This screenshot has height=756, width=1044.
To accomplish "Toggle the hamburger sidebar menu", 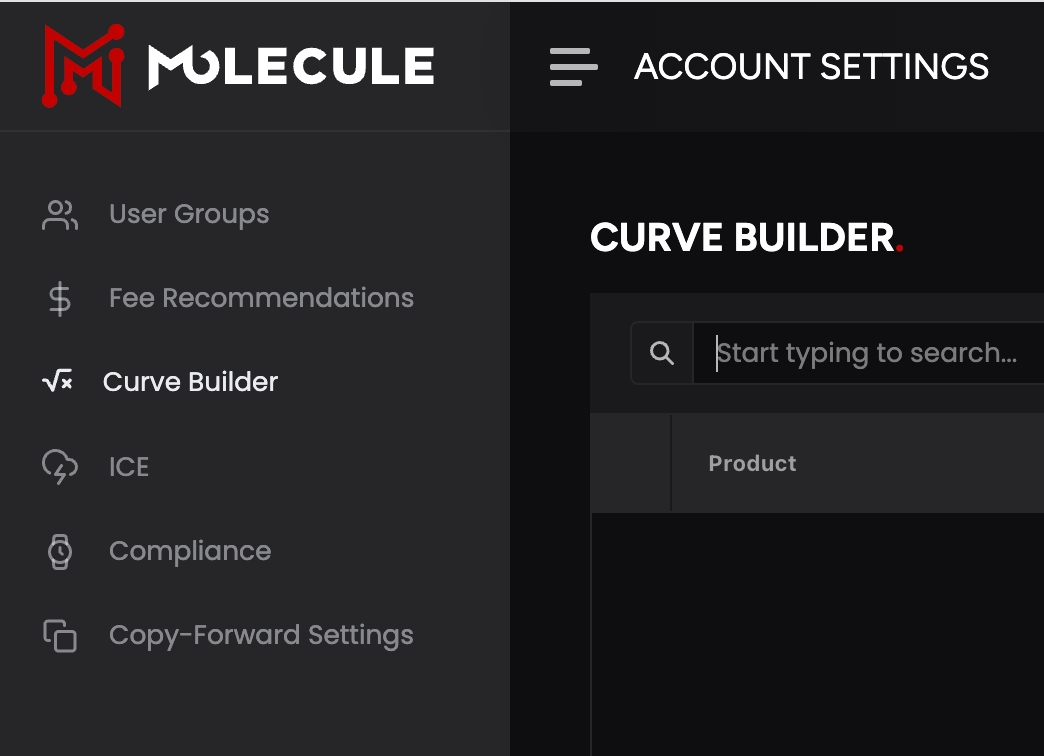I will (573, 67).
